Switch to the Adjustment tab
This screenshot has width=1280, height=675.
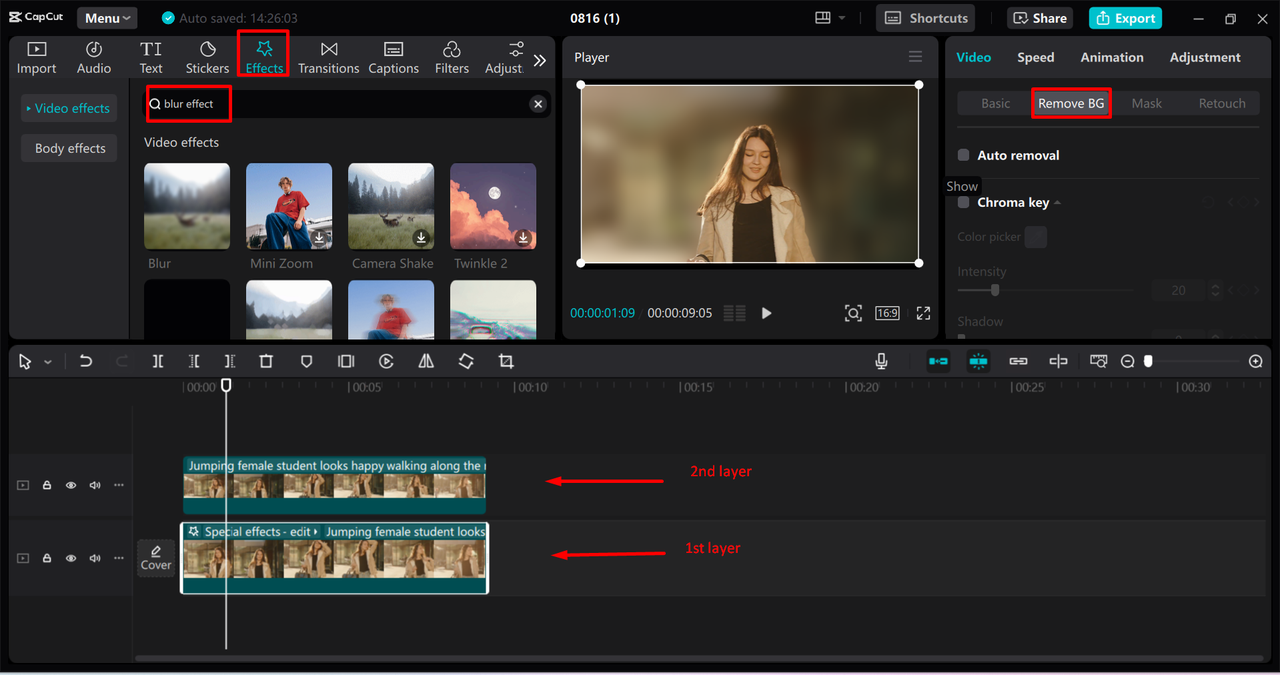click(1205, 57)
